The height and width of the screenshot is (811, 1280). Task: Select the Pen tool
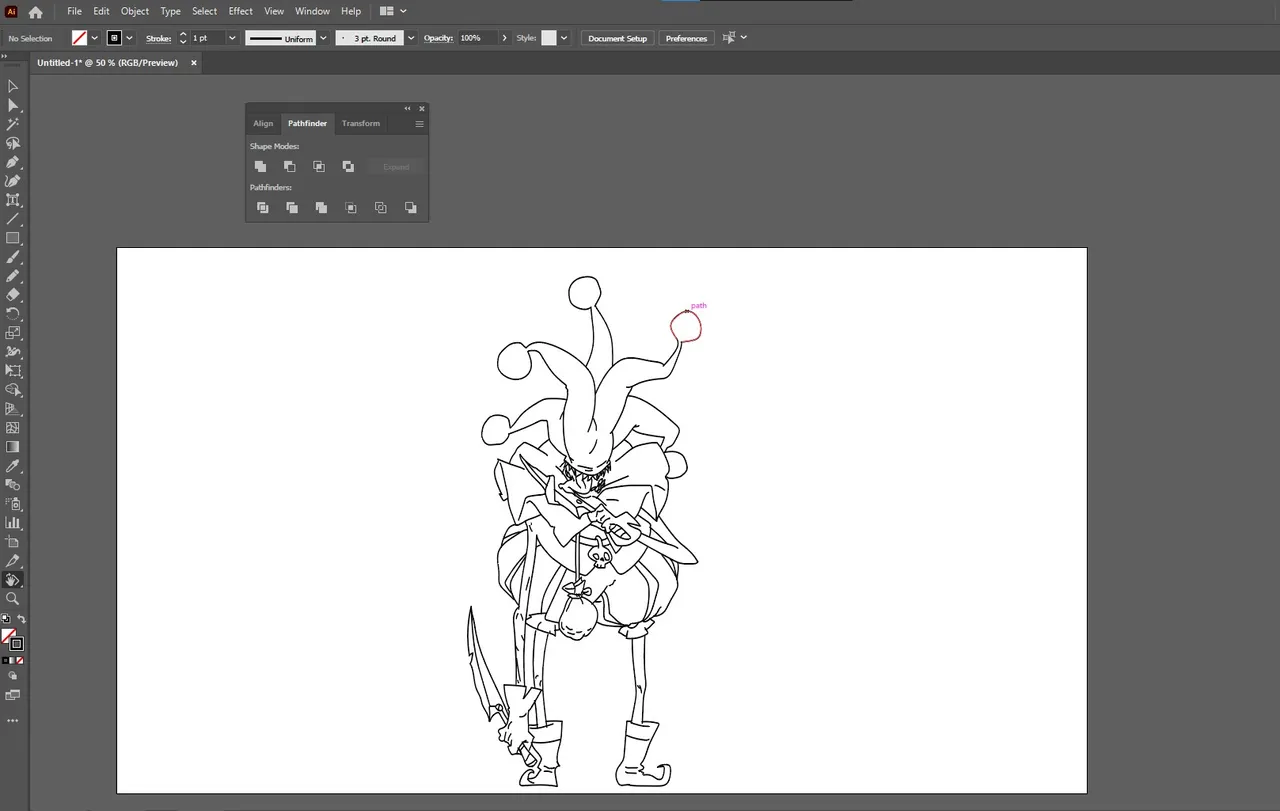13,162
